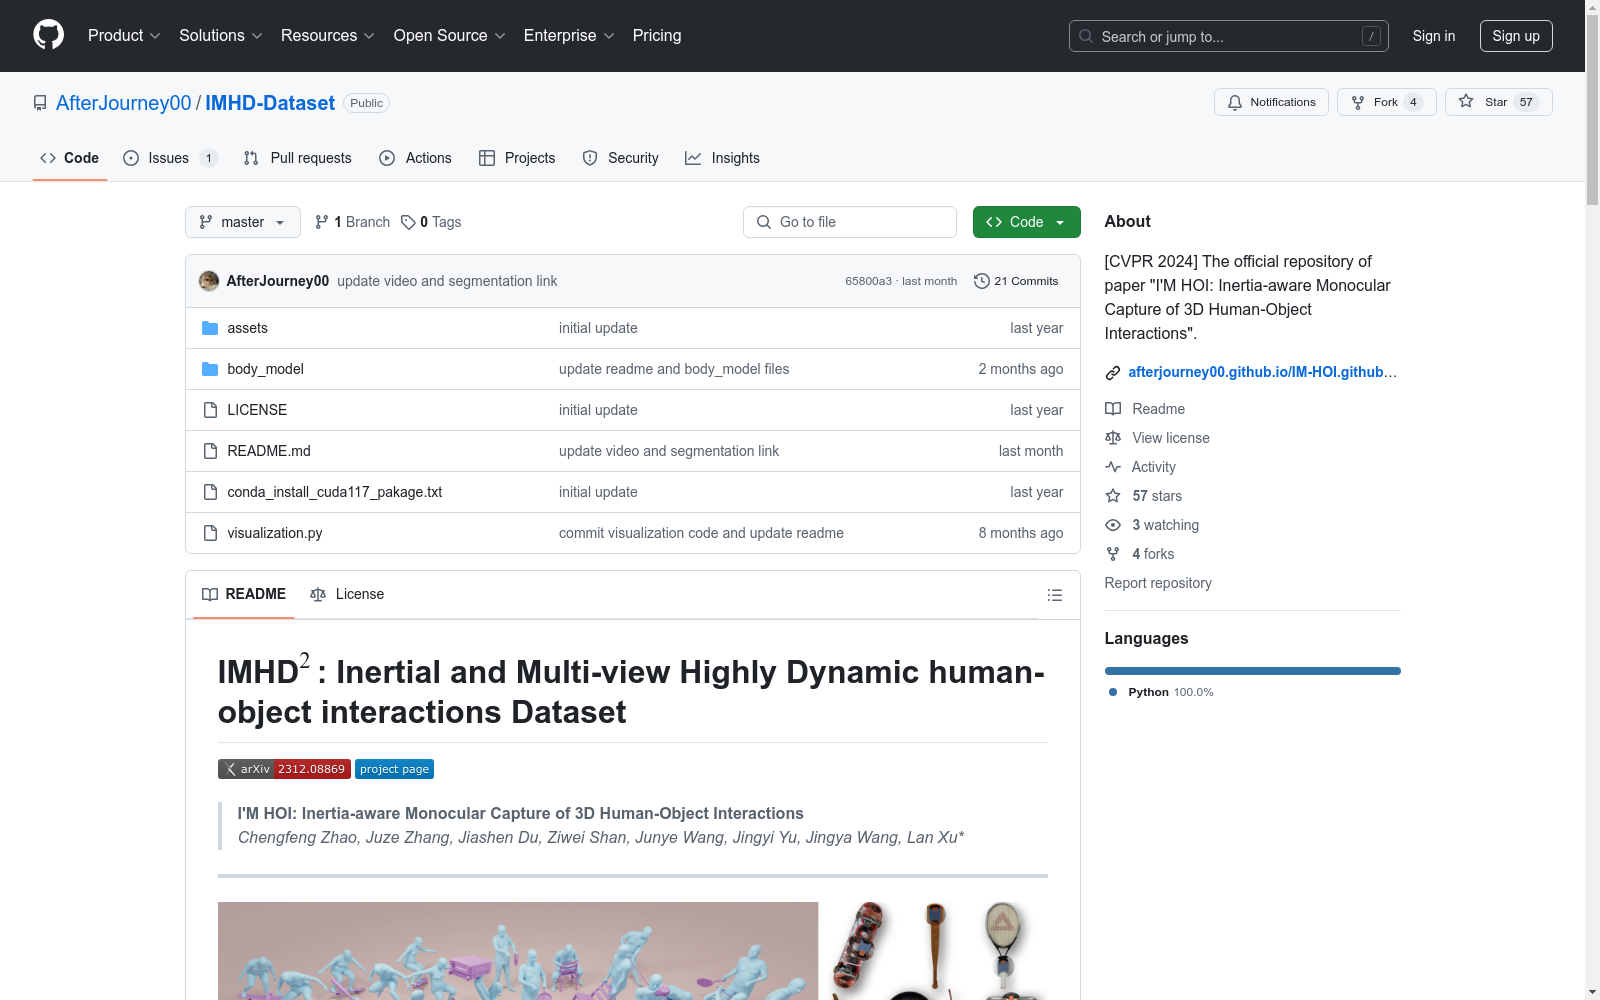Click the Sign up button
The height and width of the screenshot is (1000, 1600).
[x=1516, y=36]
